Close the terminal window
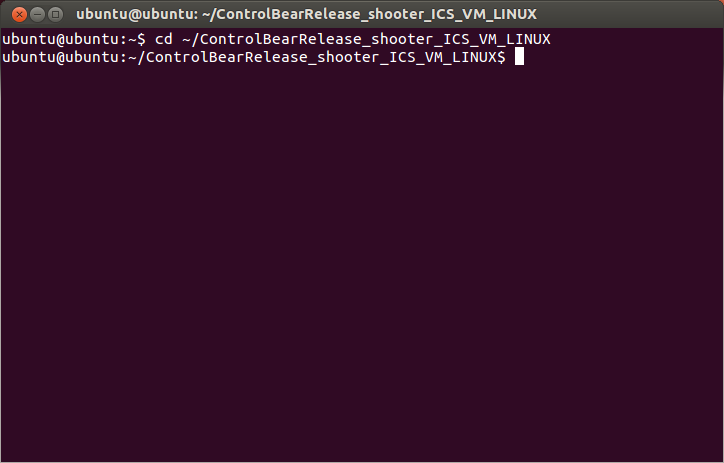The height and width of the screenshot is (463, 724). 15,14
